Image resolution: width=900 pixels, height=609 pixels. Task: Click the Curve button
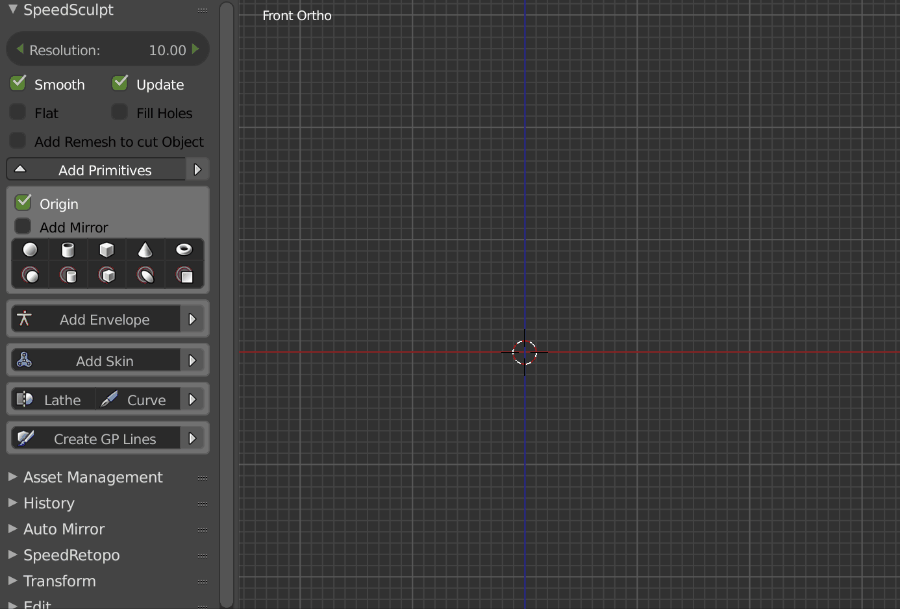(x=138, y=399)
